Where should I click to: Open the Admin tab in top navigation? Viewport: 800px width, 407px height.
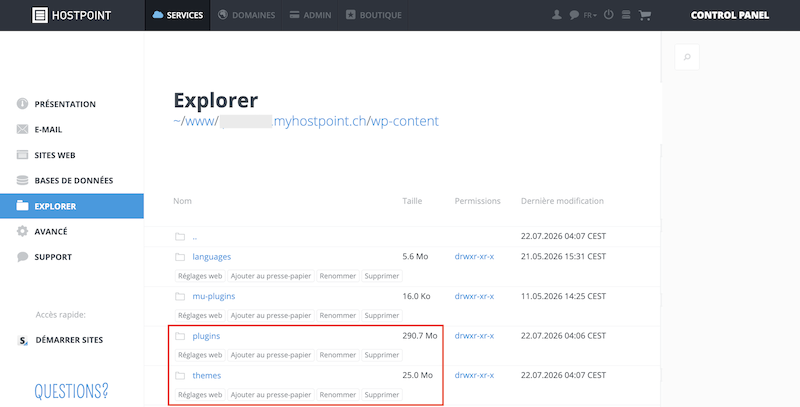coord(310,15)
